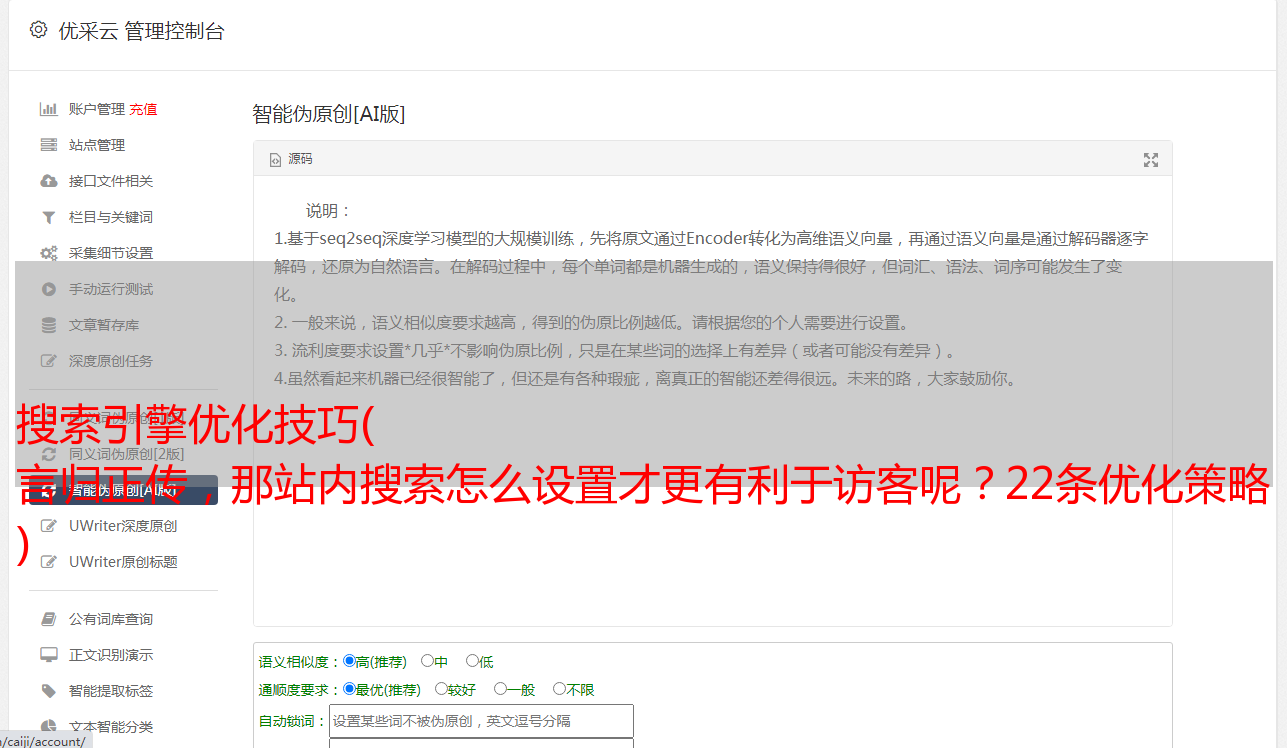Open the 公有词库查询 menu item
The image size is (1287, 748).
(111, 619)
